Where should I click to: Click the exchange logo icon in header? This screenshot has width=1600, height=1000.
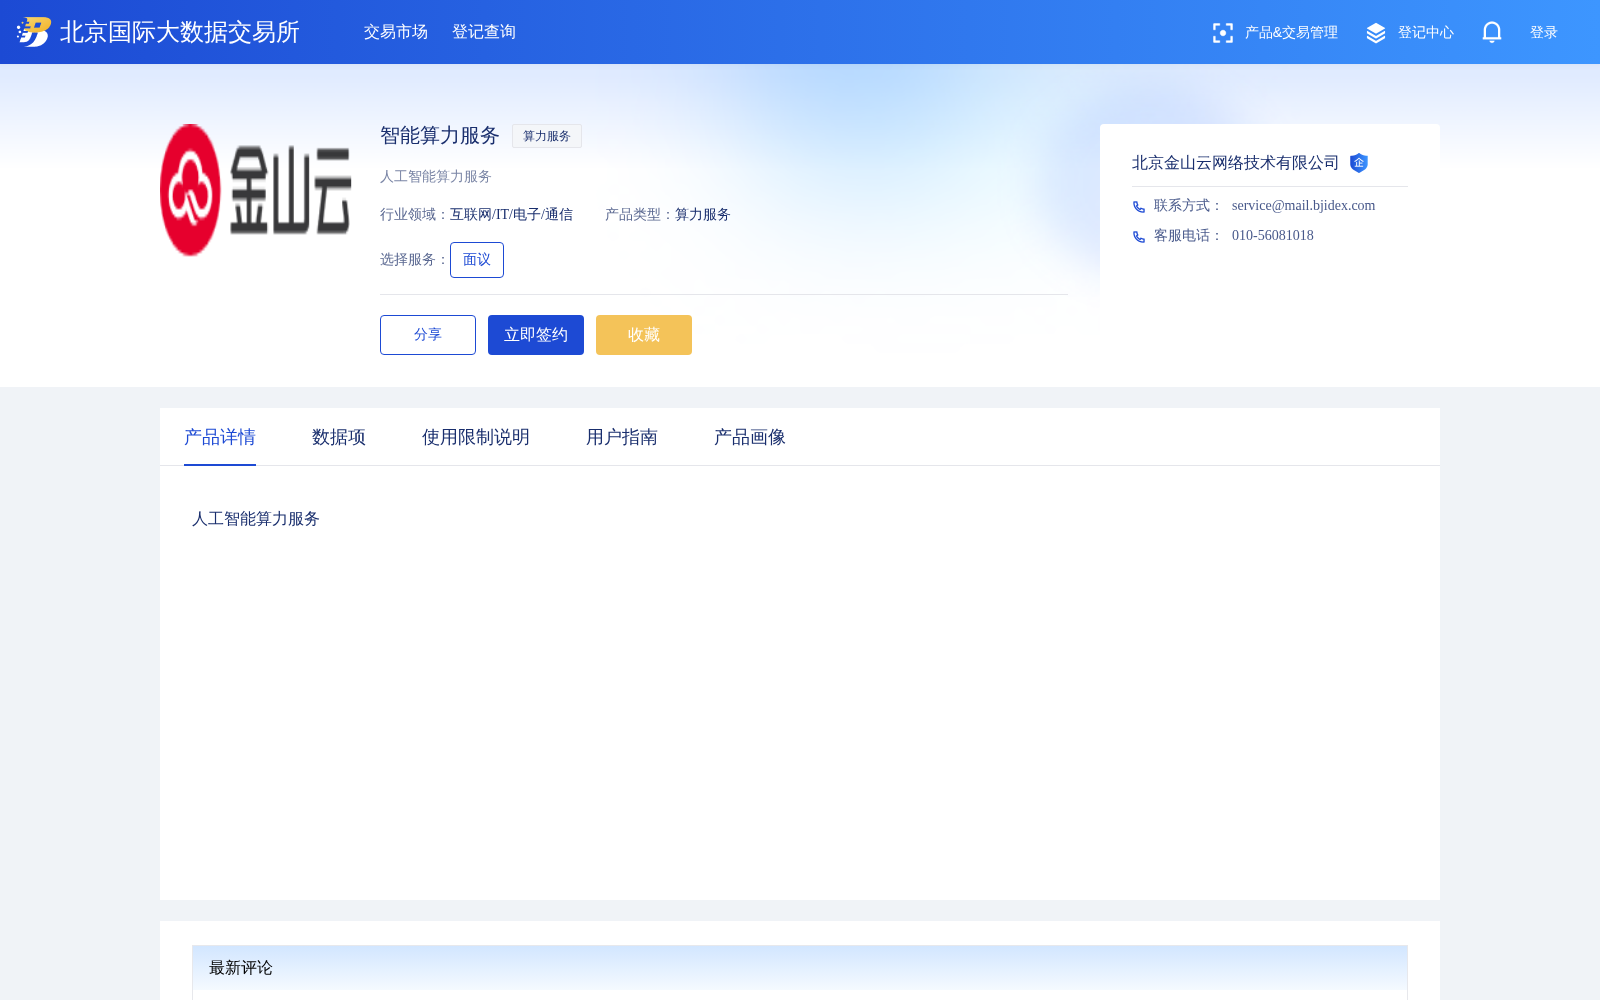pyautogui.click(x=34, y=32)
